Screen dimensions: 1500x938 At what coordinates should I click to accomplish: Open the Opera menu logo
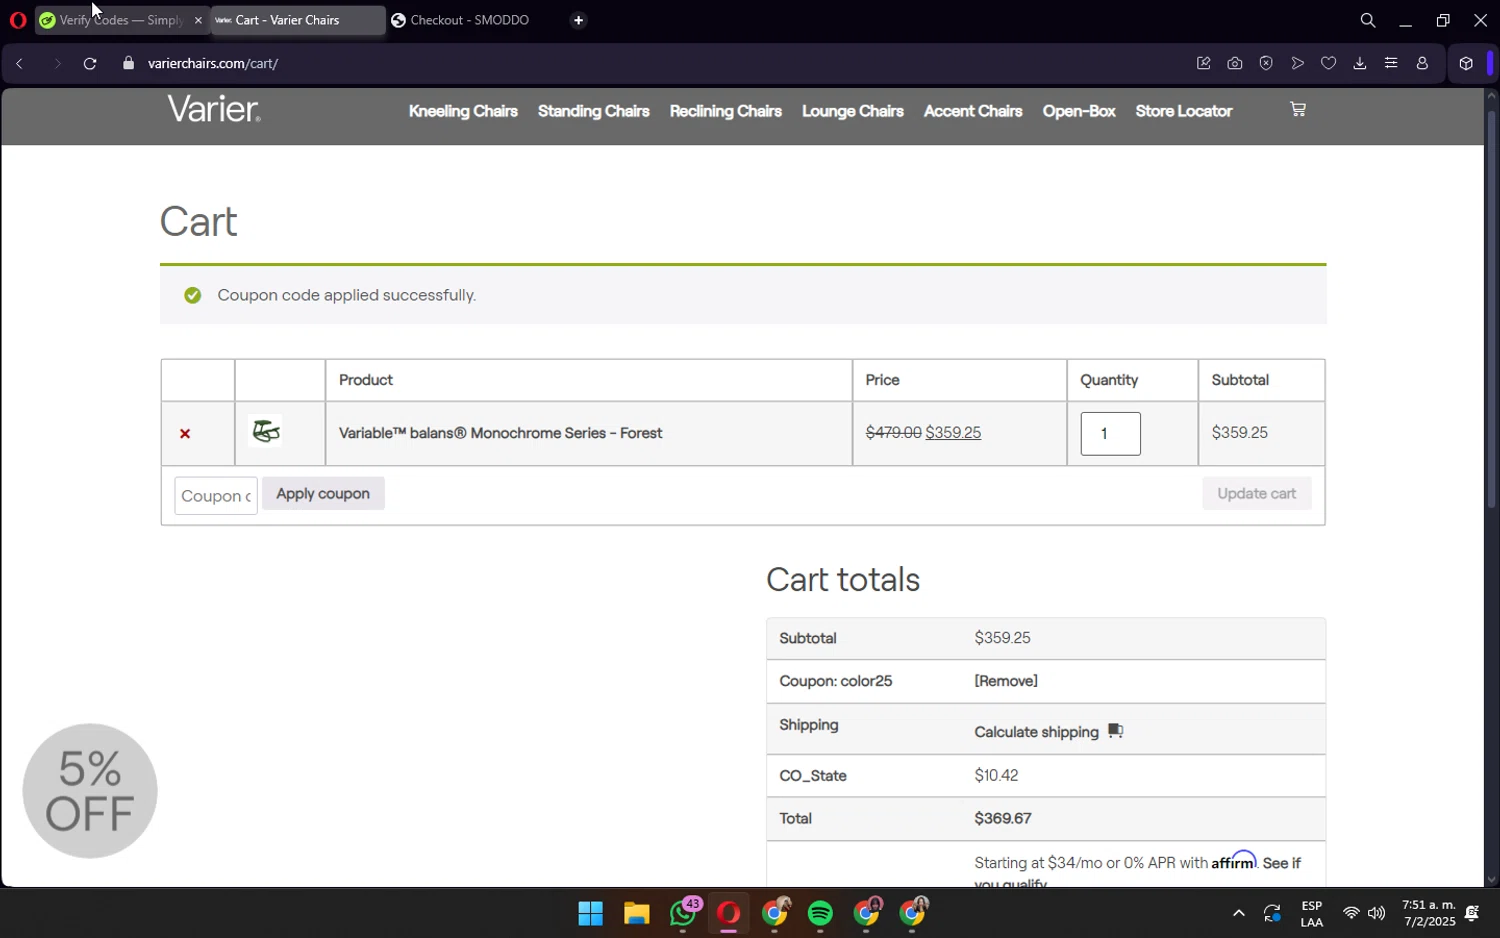pyautogui.click(x=17, y=20)
